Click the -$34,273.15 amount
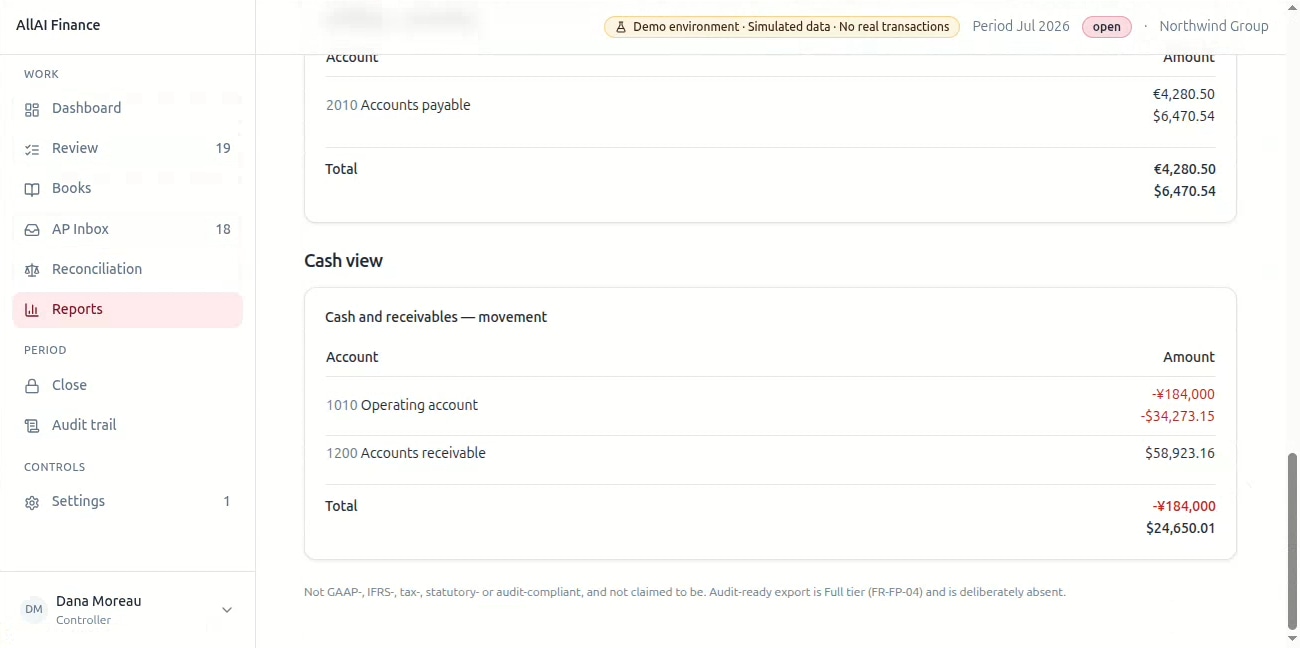The height and width of the screenshot is (648, 1300). [1177, 416]
